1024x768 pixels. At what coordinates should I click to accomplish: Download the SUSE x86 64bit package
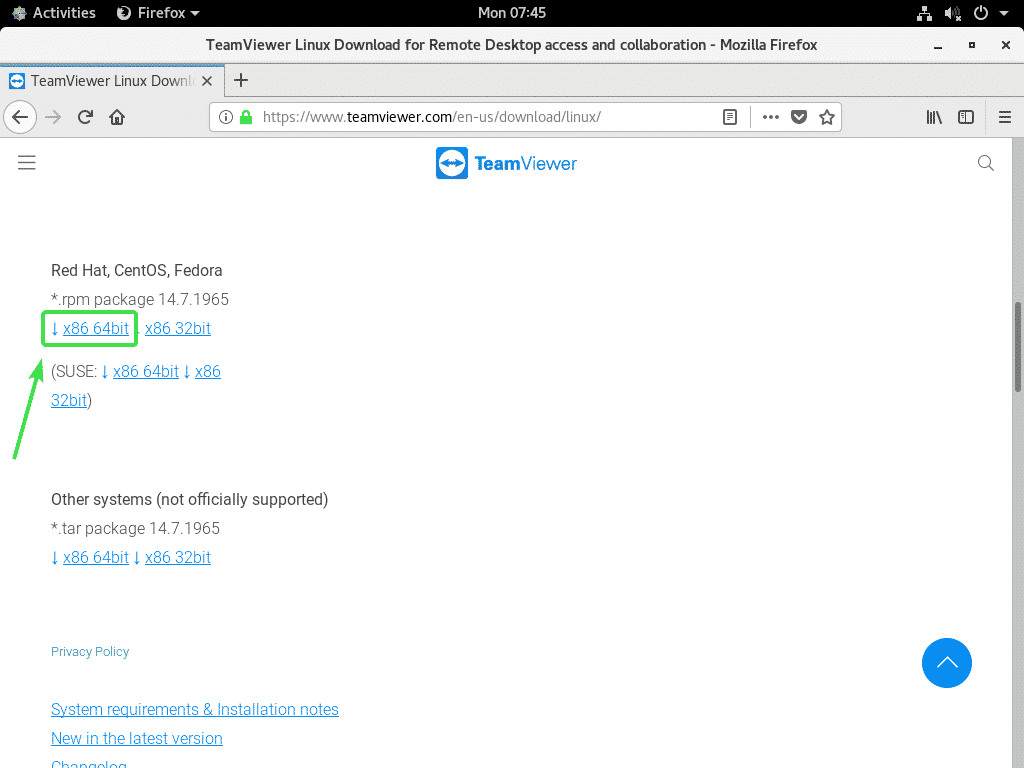pyautogui.click(x=146, y=372)
